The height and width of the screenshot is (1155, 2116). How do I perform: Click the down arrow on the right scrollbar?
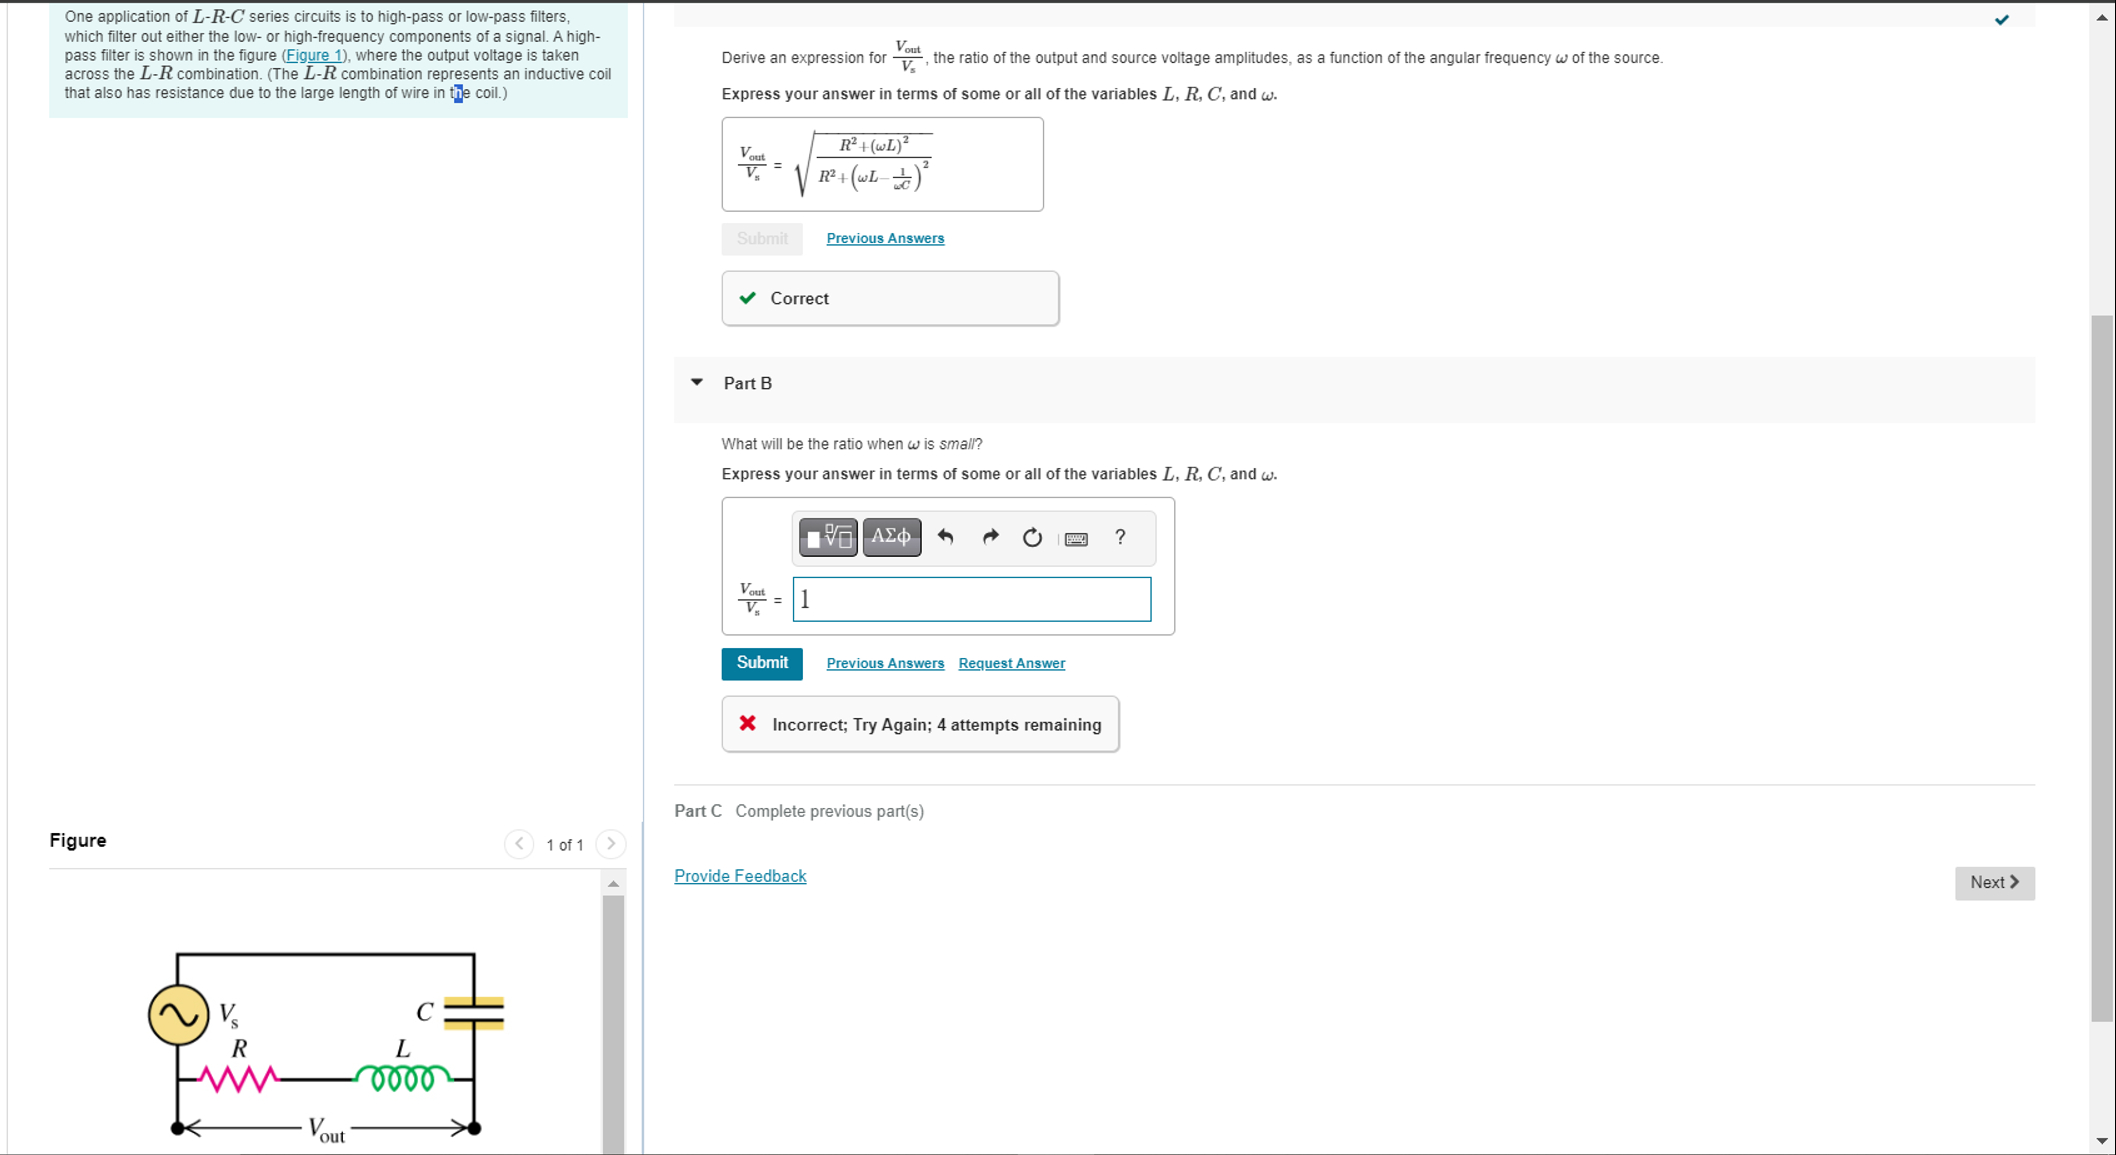(x=2101, y=1139)
